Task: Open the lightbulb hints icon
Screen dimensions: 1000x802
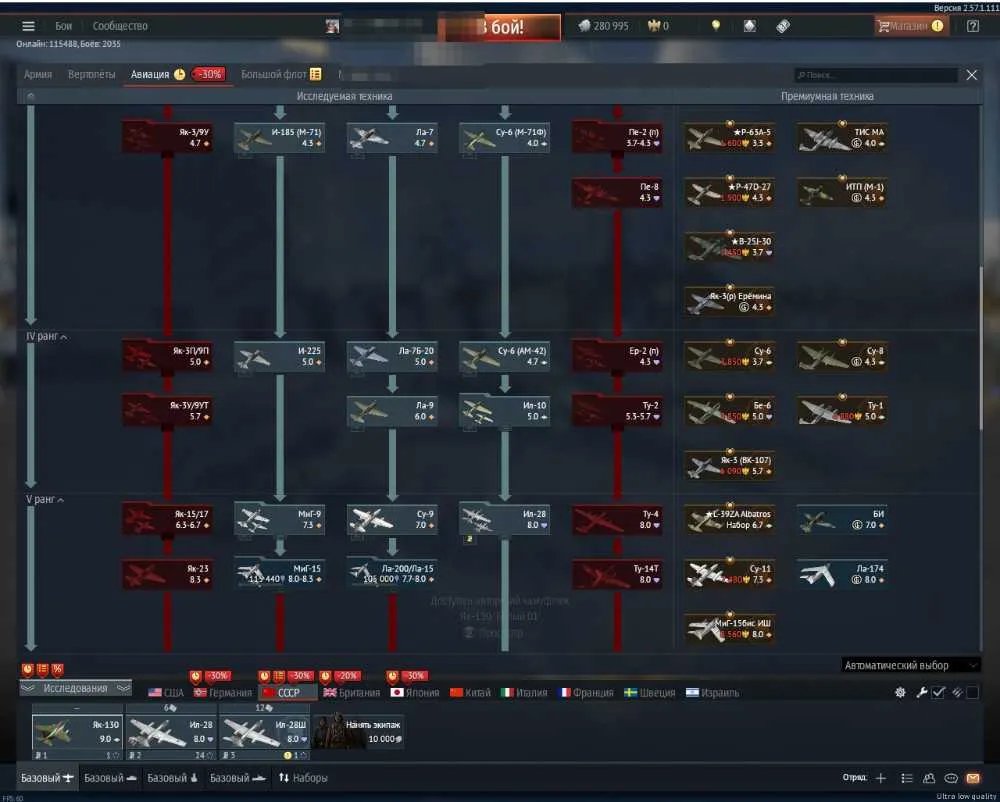Action: (x=716, y=26)
